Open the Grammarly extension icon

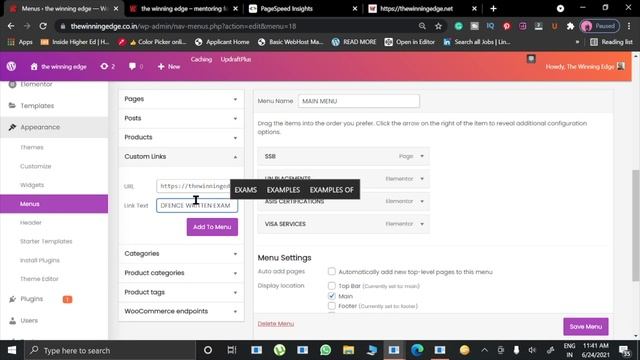pos(459,26)
